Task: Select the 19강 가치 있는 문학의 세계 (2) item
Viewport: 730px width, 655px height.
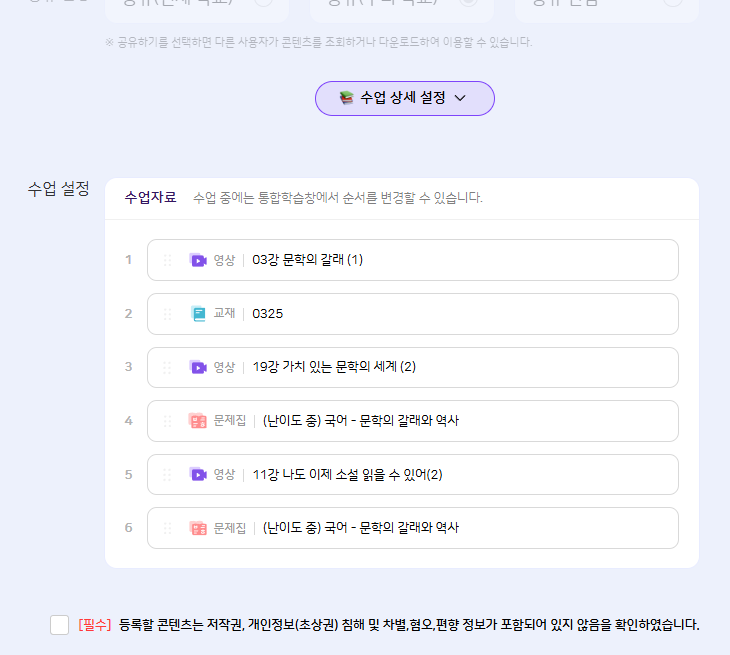Action: point(334,367)
